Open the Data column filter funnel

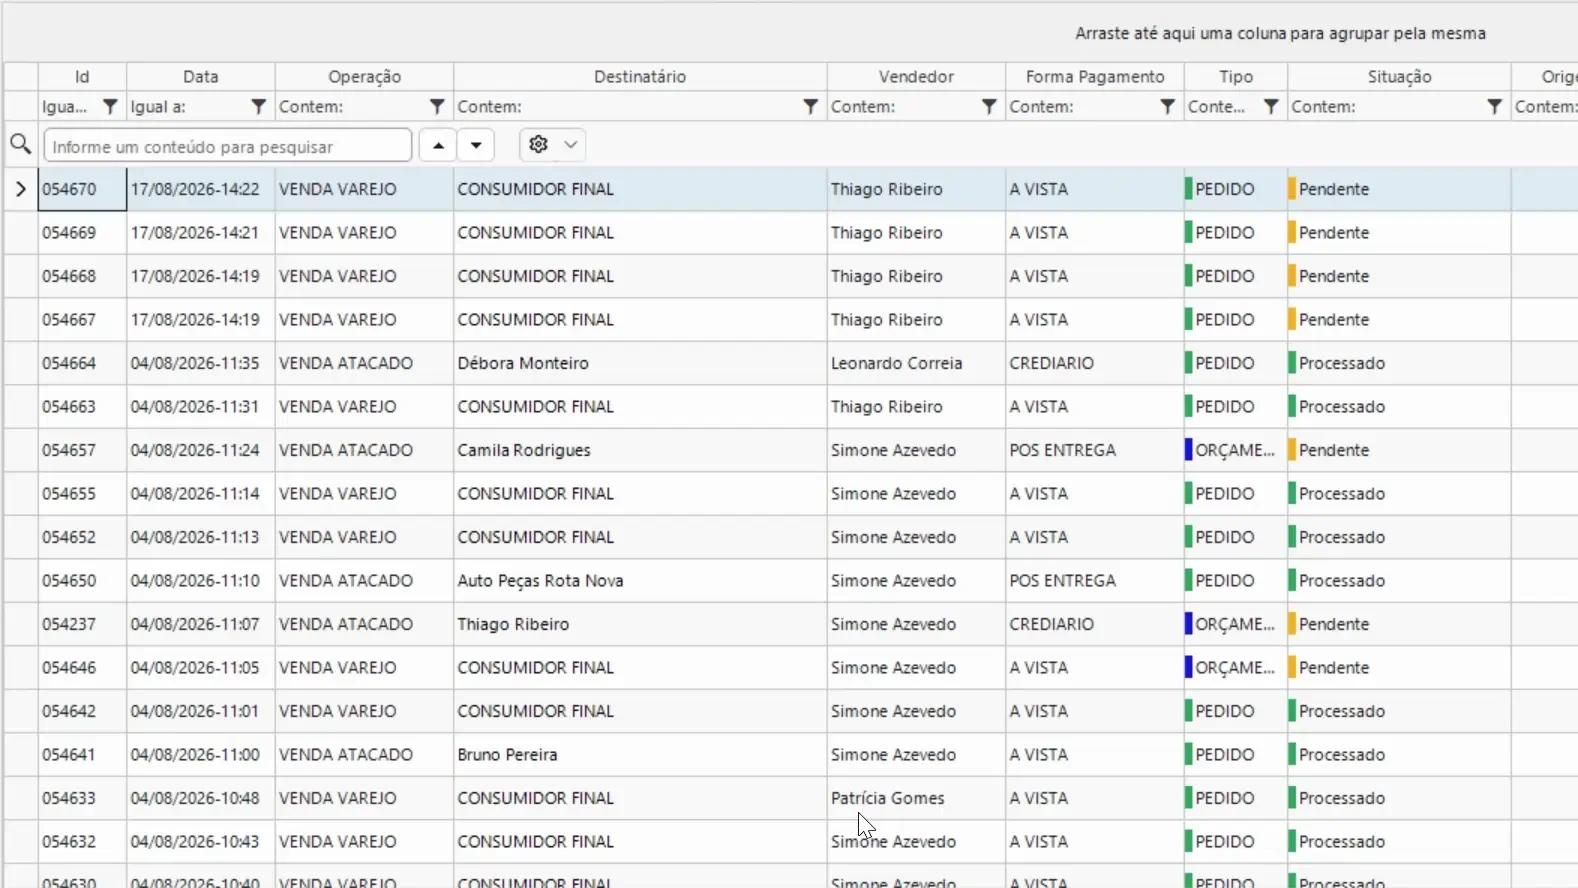[258, 107]
